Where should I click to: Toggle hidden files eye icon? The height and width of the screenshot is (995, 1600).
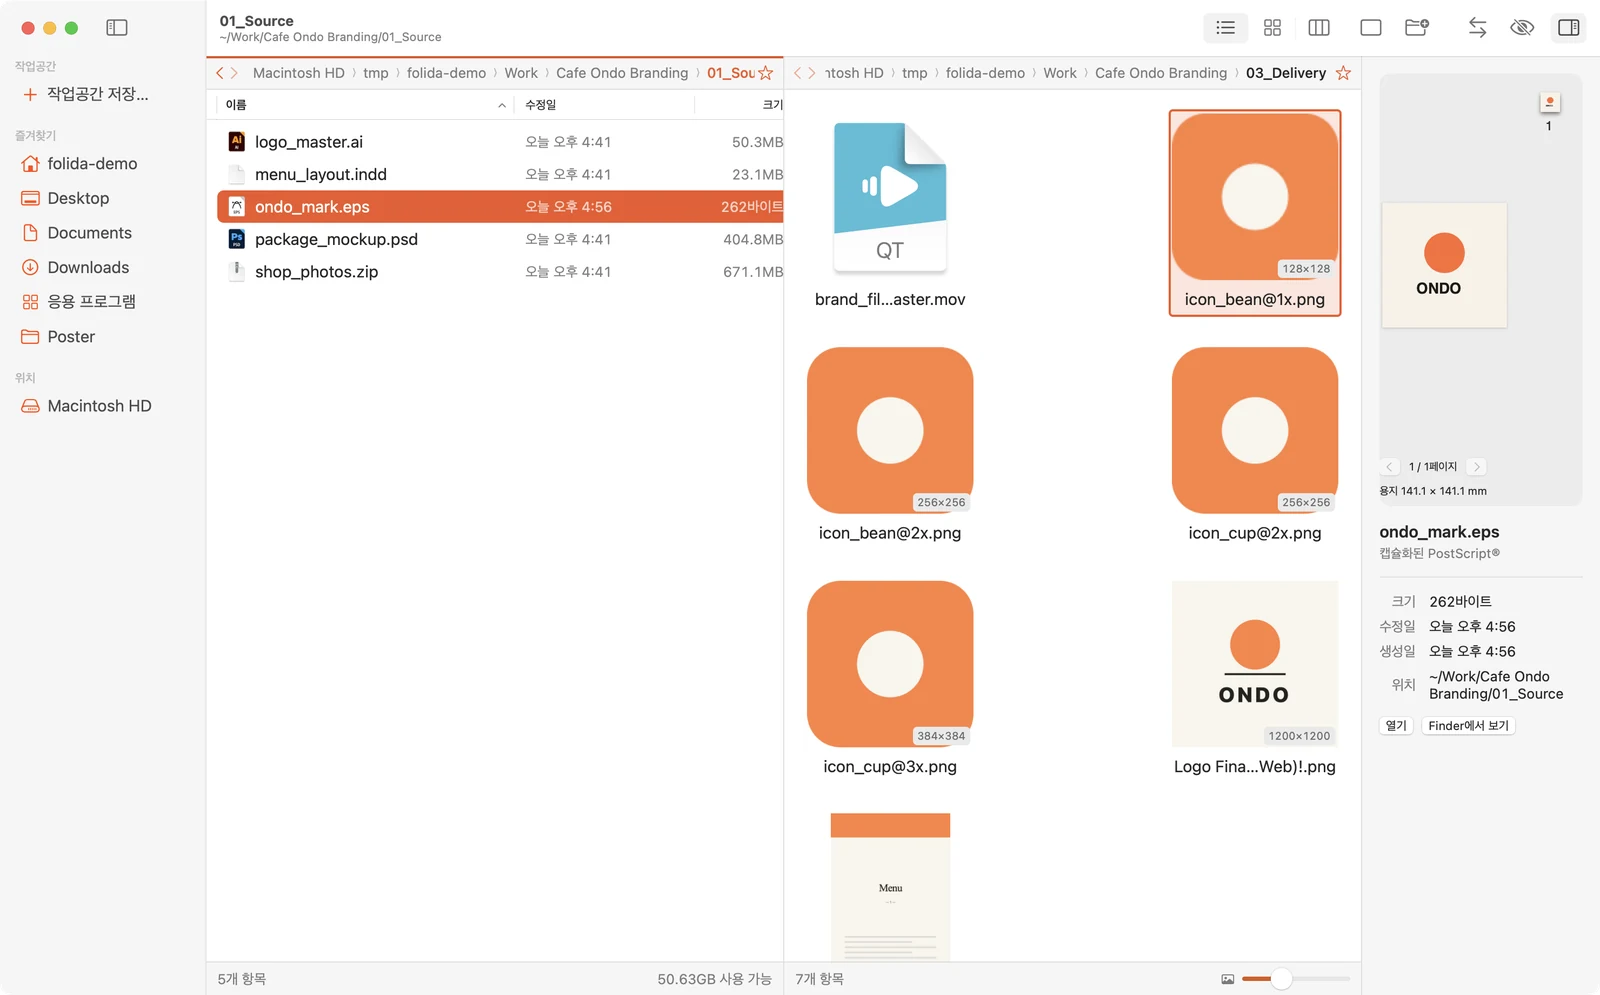1522,28
